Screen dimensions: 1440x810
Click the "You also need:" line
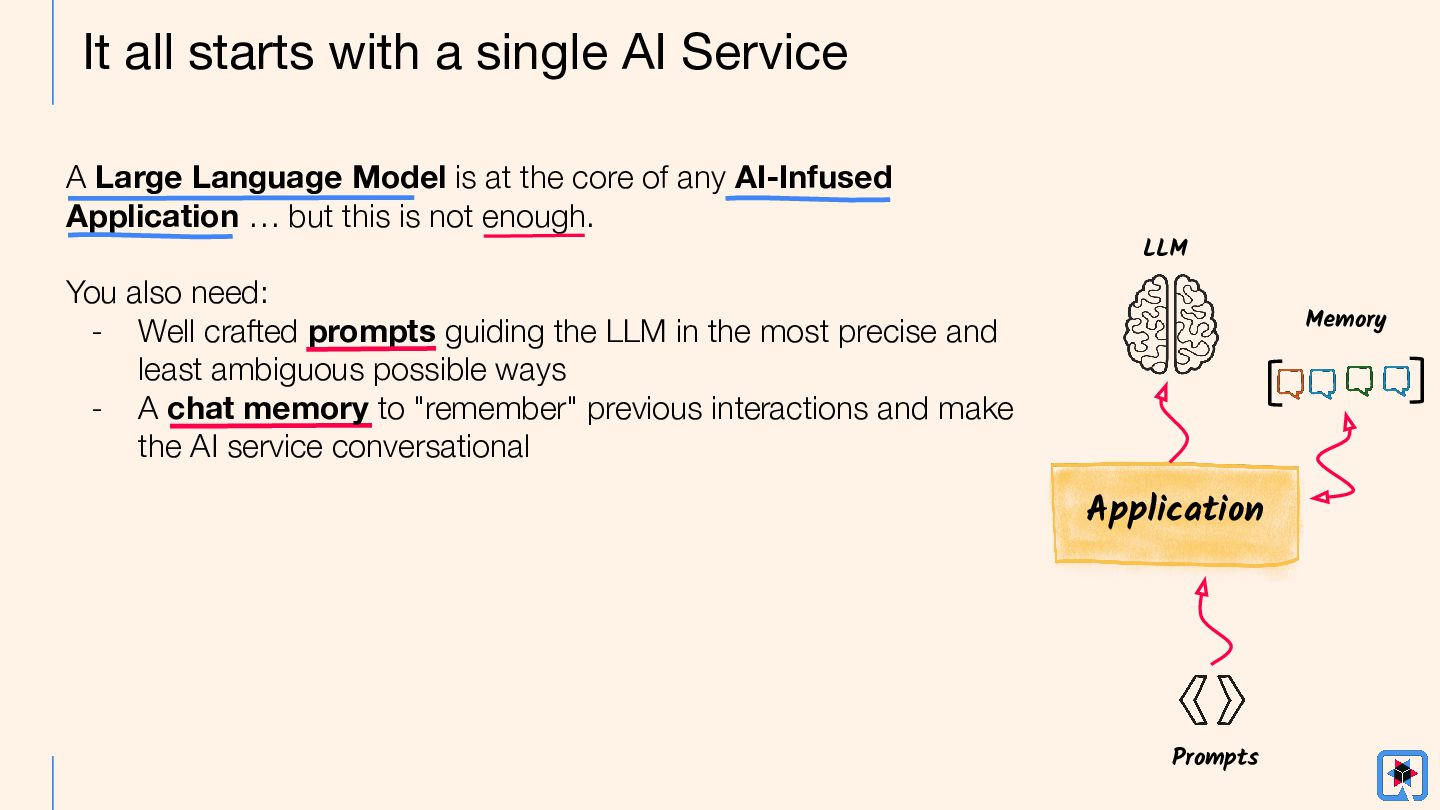[x=166, y=293]
